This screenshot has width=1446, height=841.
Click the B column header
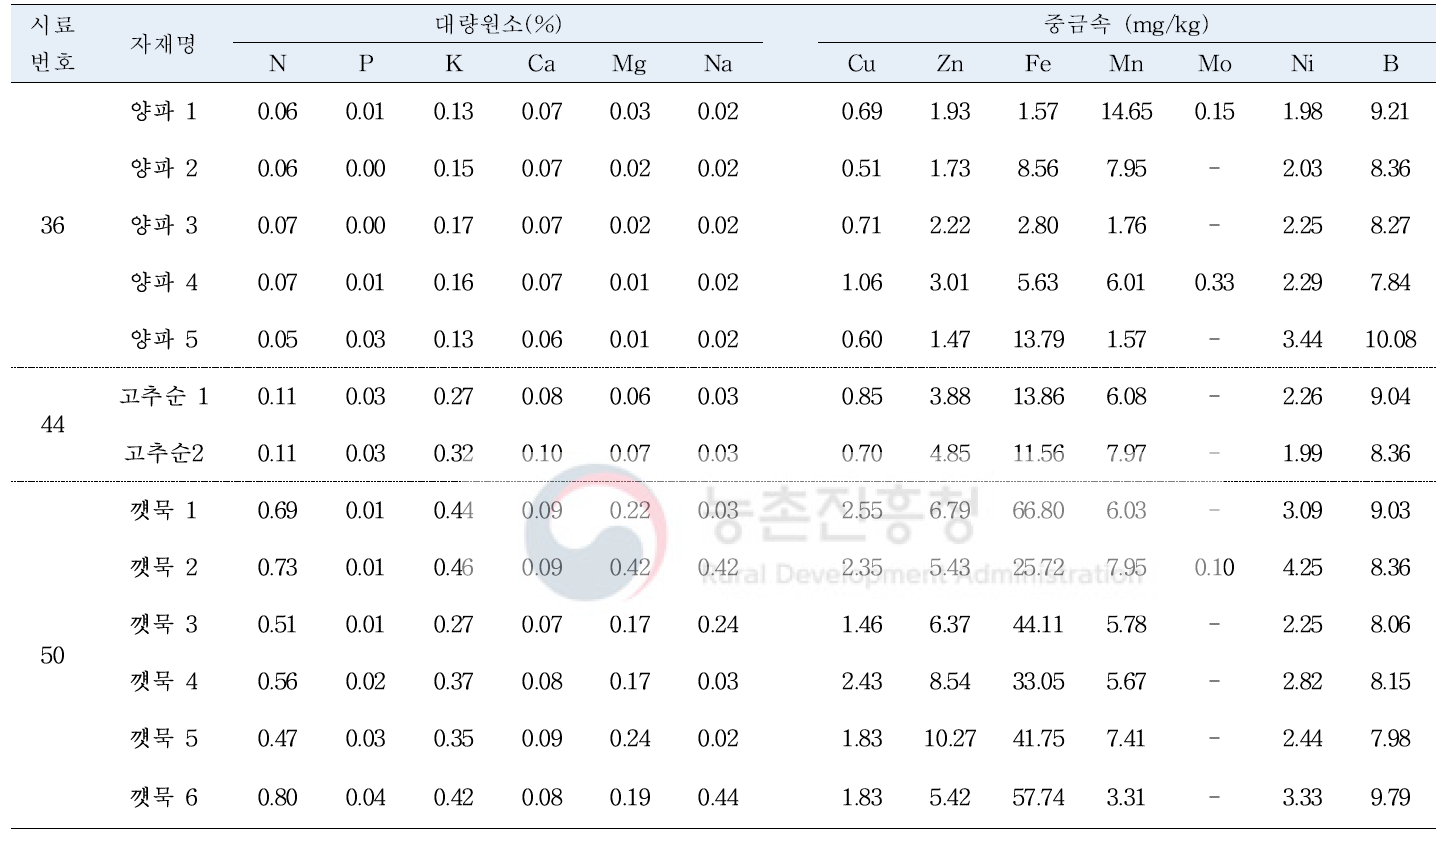click(x=1391, y=64)
